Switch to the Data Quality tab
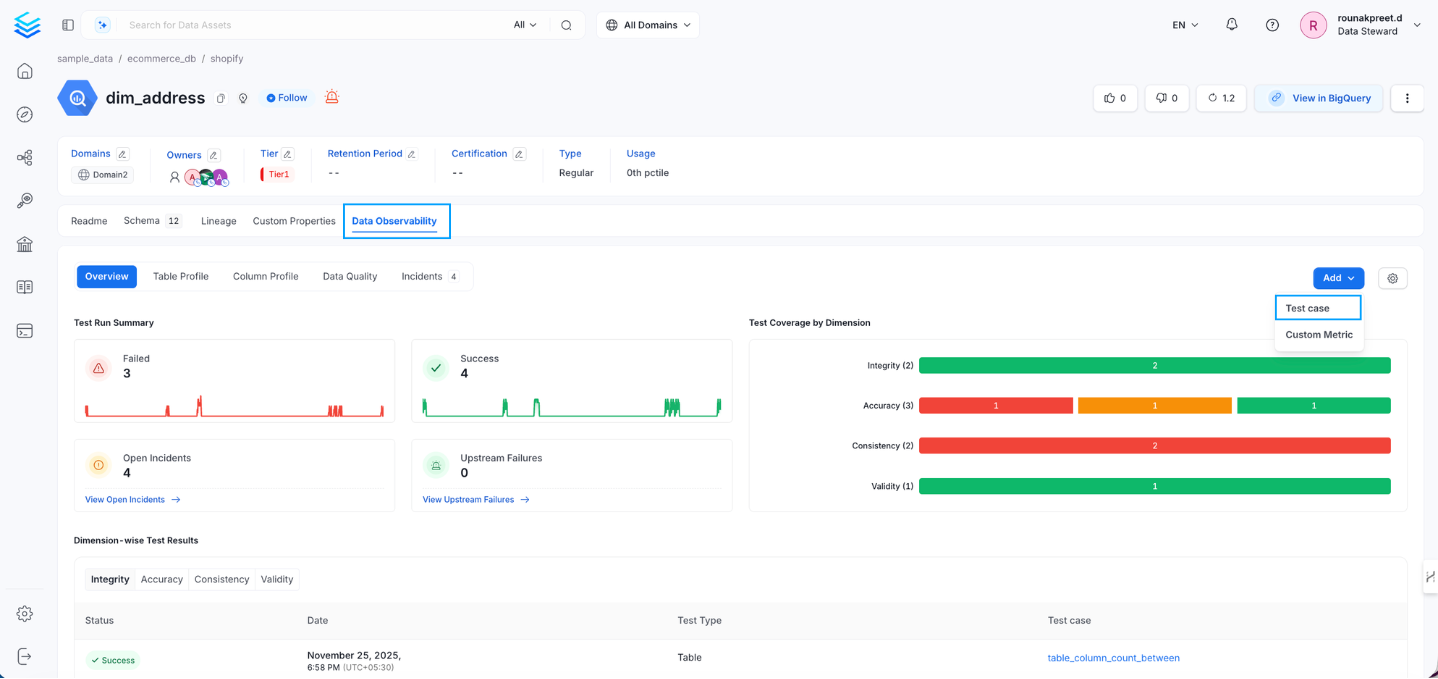The width and height of the screenshot is (1438, 679). [349, 276]
